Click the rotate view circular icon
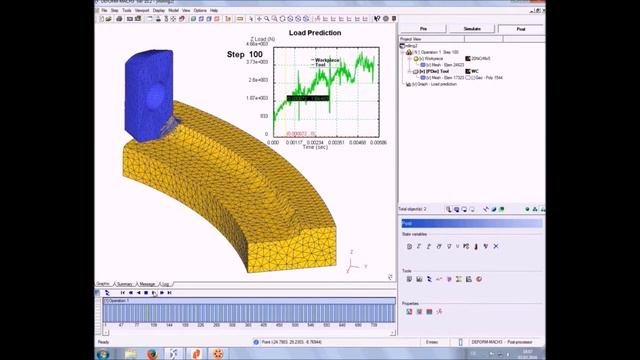640x360 pixels. (x=282, y=19)
